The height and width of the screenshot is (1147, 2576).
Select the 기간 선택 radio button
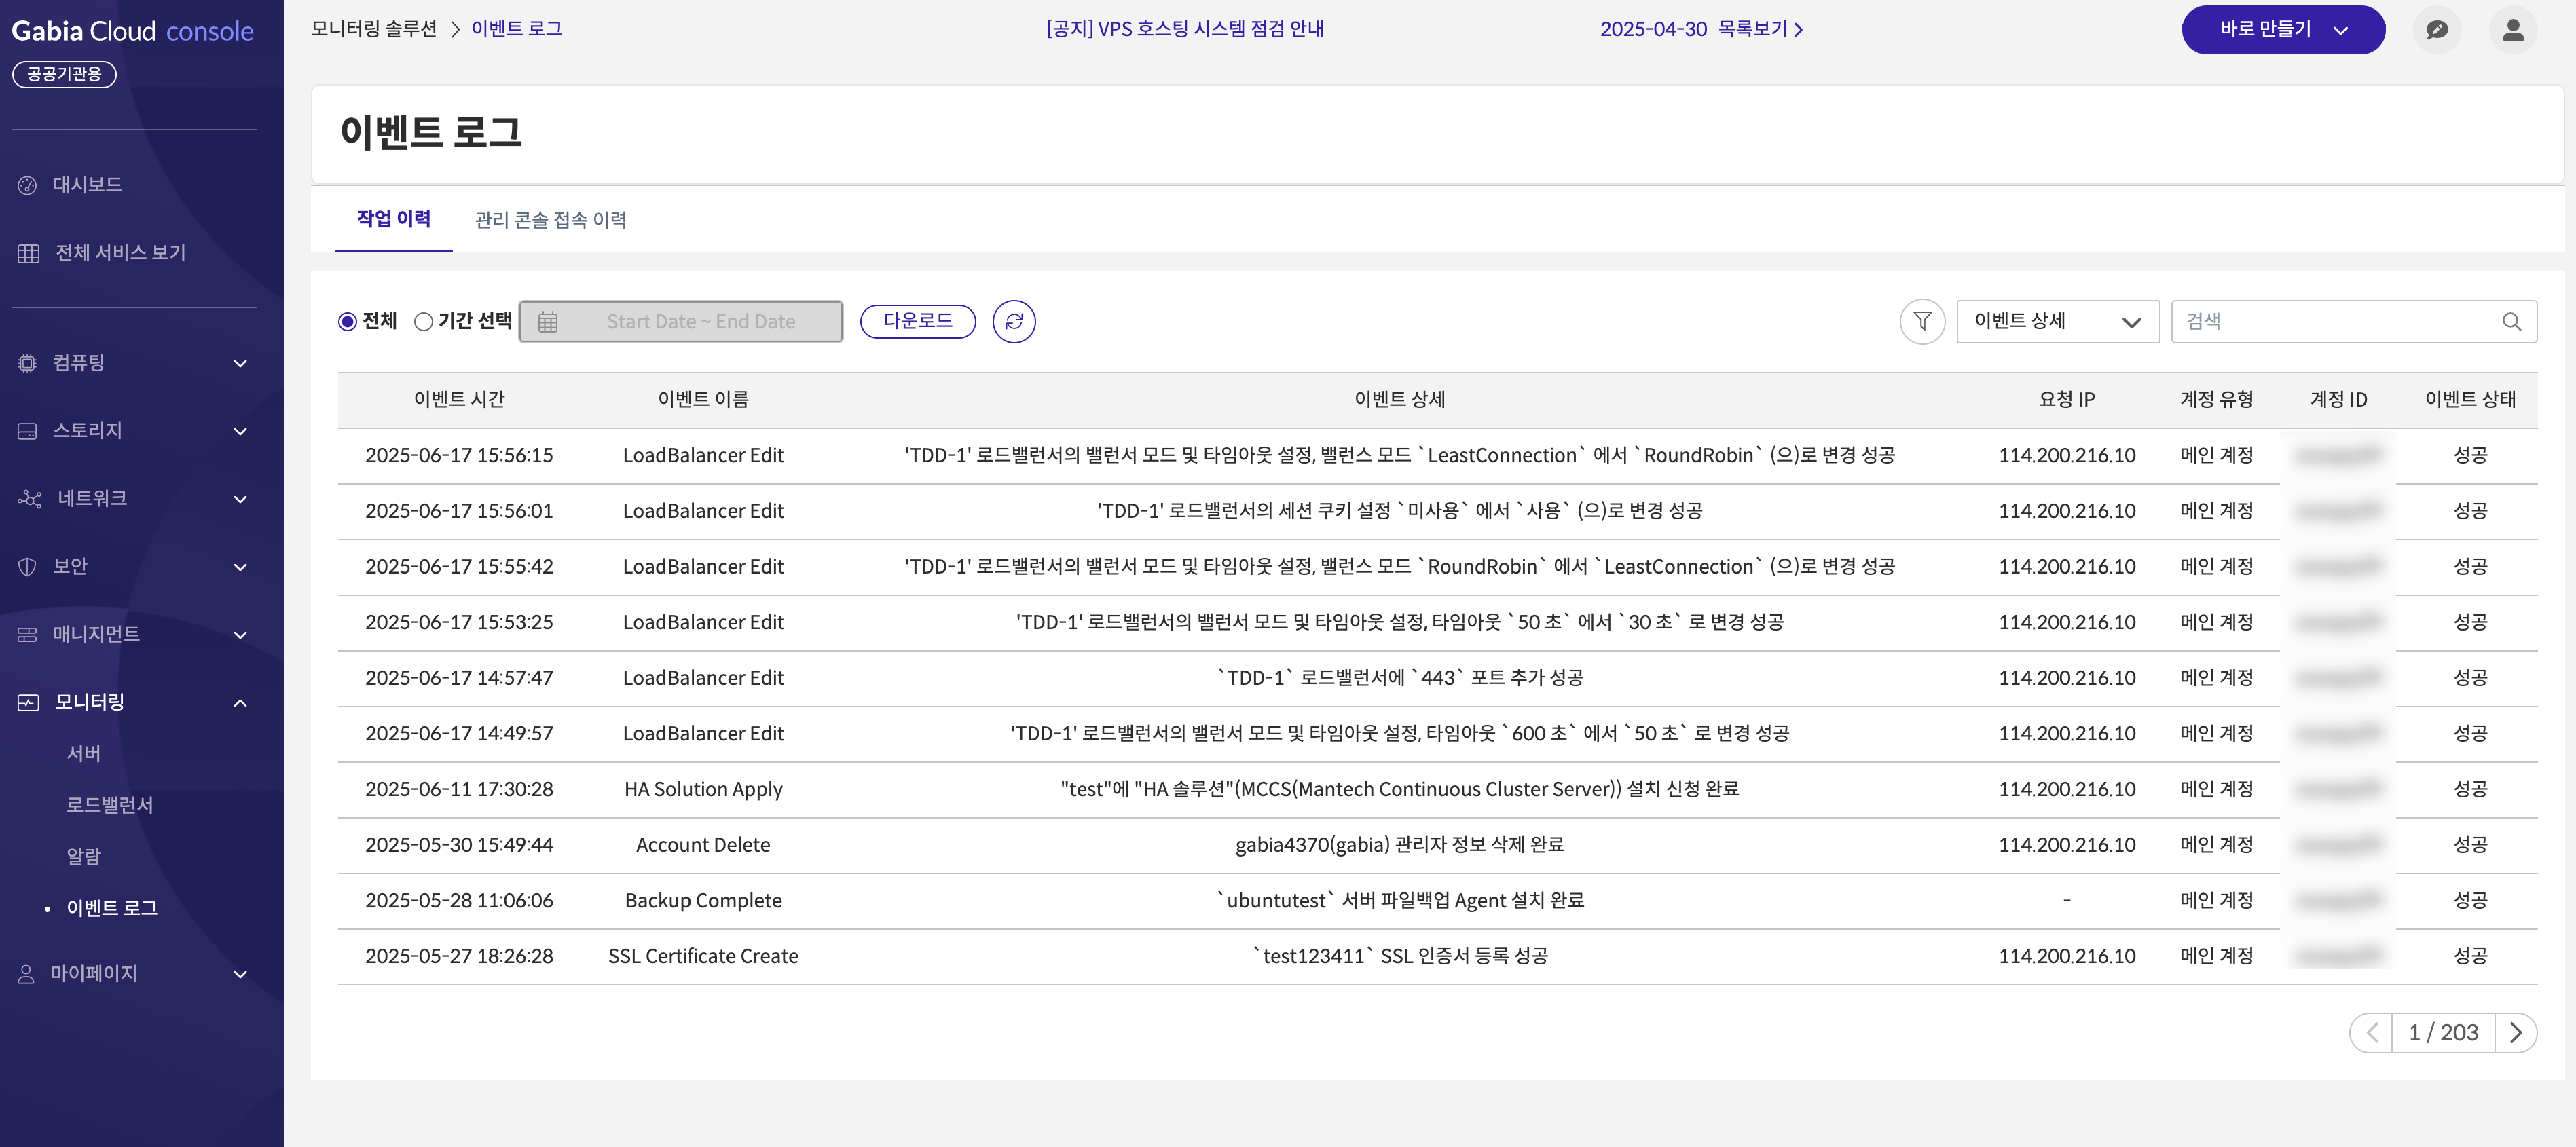click(424, 322)
